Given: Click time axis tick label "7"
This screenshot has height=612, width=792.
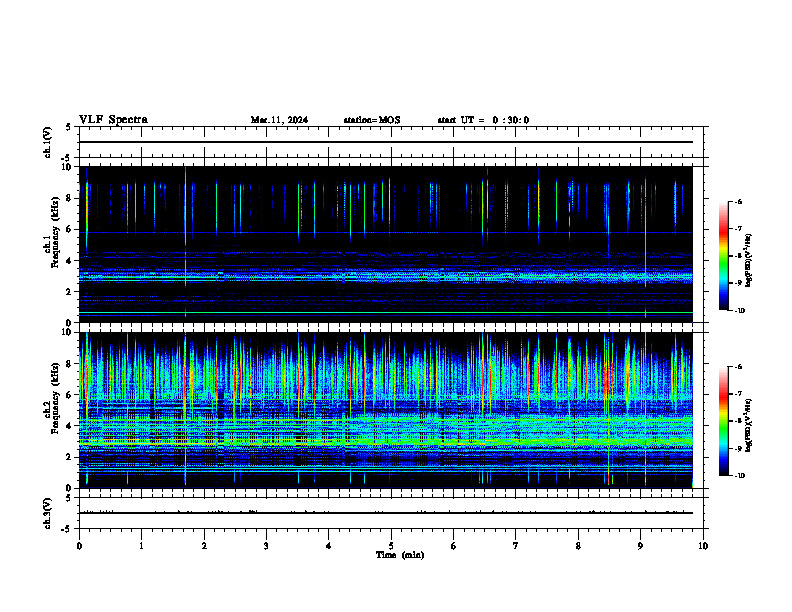Looking at the screenshot, I should 516,546.
